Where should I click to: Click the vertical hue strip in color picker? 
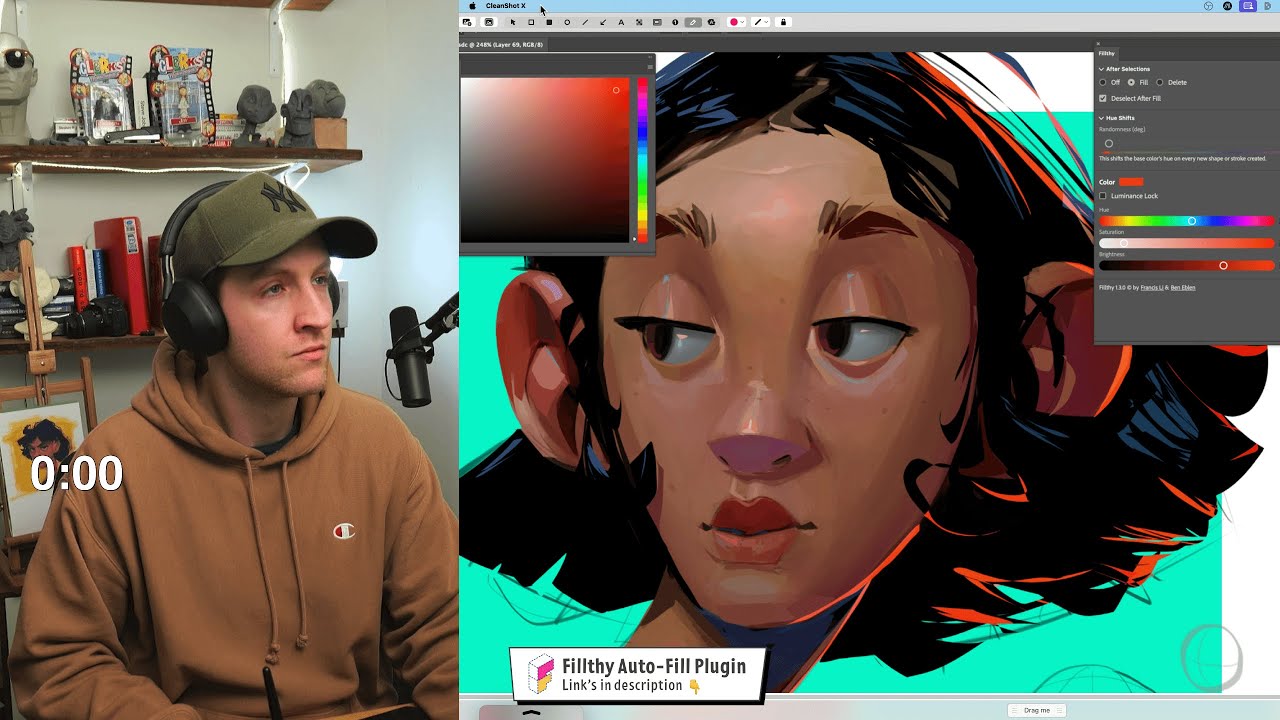point(642,160)
